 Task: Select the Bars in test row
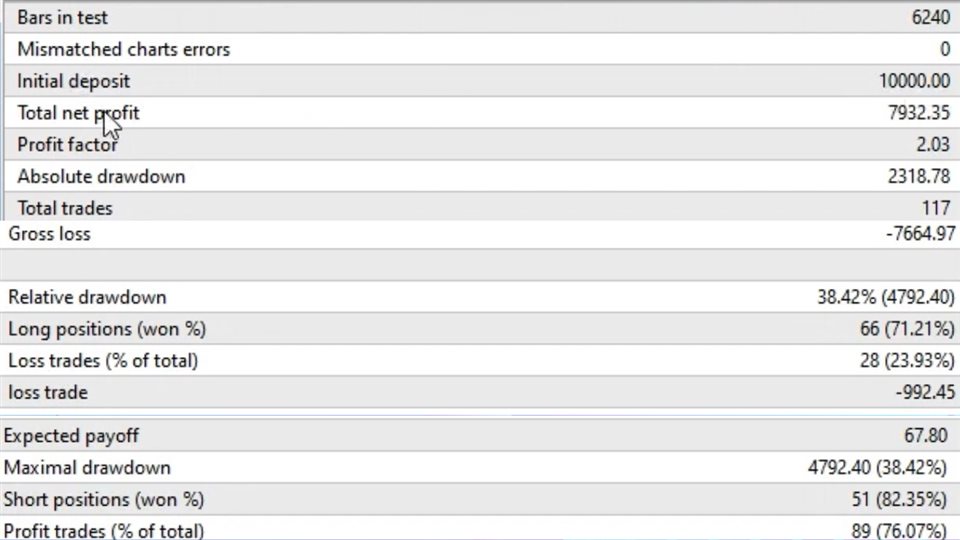[x=482, y=17]
